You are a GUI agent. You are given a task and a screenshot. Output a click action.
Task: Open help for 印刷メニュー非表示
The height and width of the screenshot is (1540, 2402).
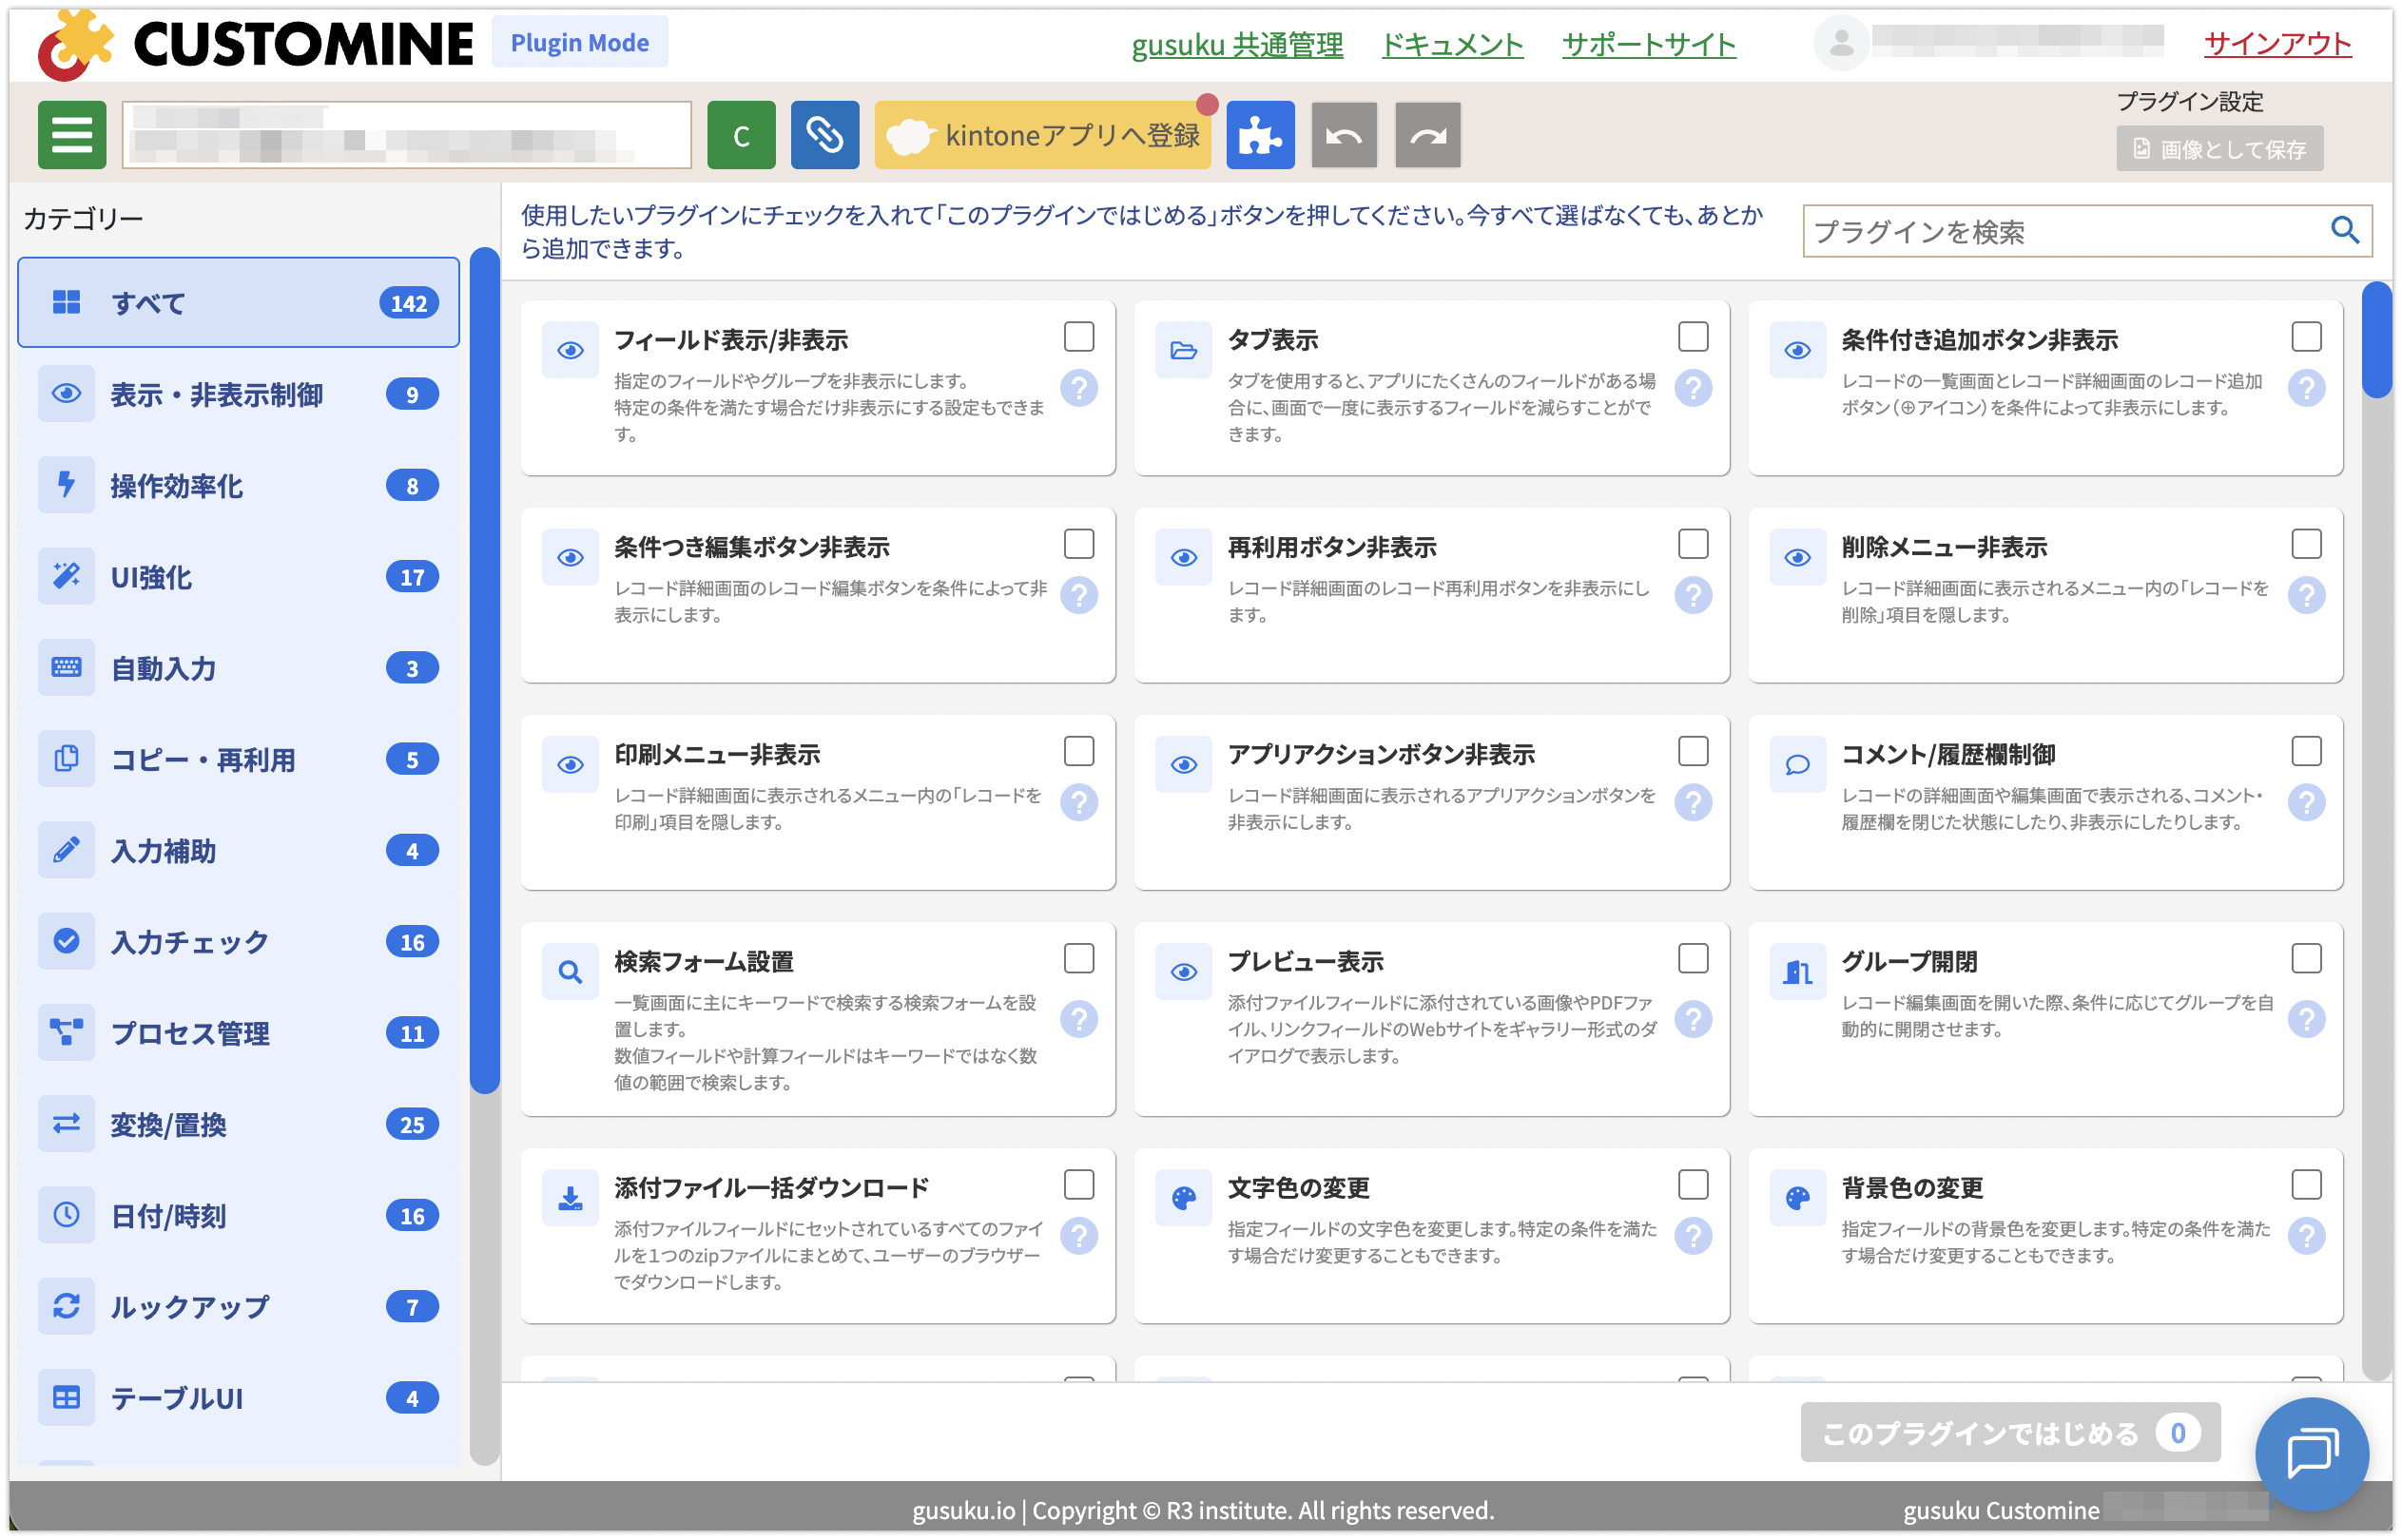click(1079, 802)
